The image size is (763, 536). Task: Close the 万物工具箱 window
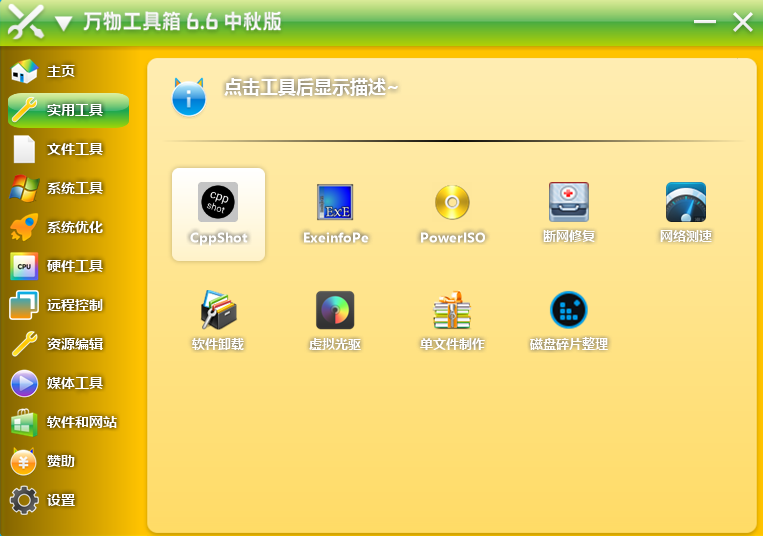point(743,22)
